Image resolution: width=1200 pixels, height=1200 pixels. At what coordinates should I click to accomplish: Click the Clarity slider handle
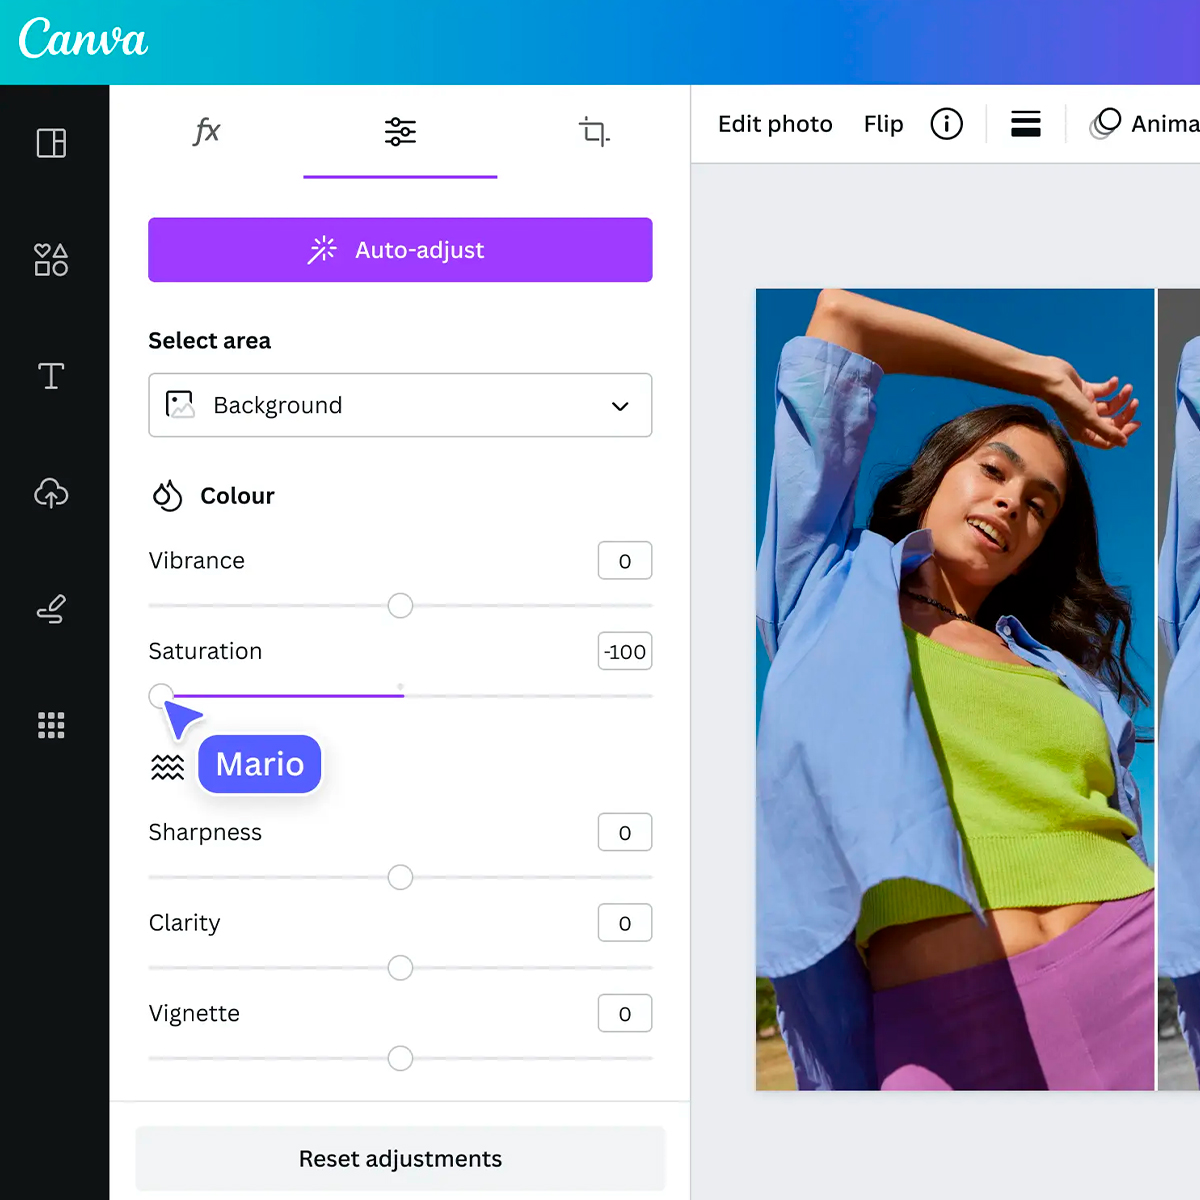coord(400,968)
